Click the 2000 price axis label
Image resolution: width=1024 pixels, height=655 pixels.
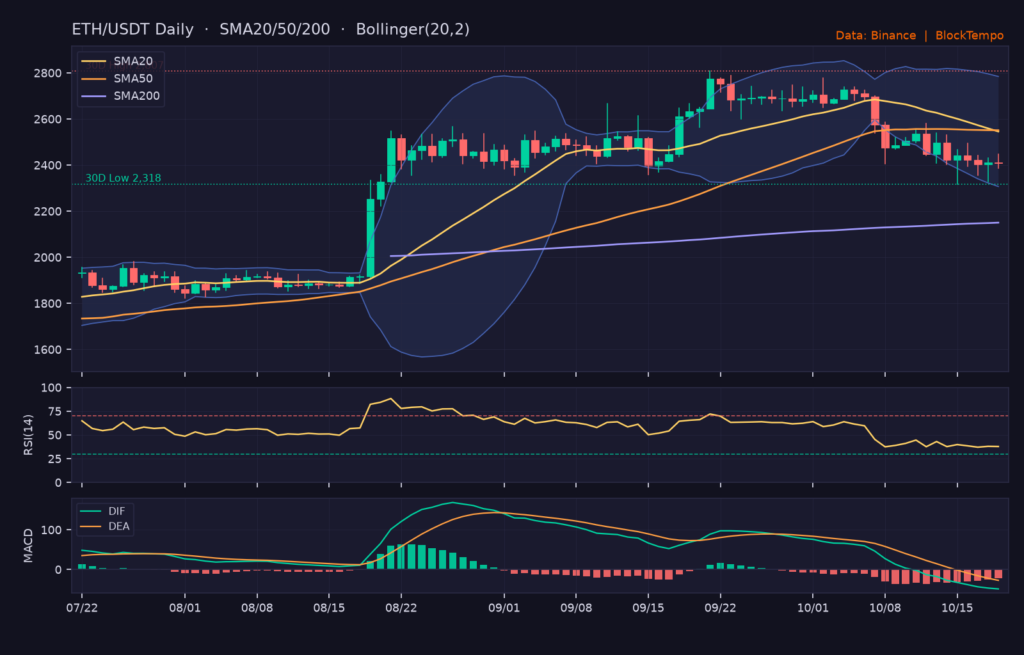48,257
